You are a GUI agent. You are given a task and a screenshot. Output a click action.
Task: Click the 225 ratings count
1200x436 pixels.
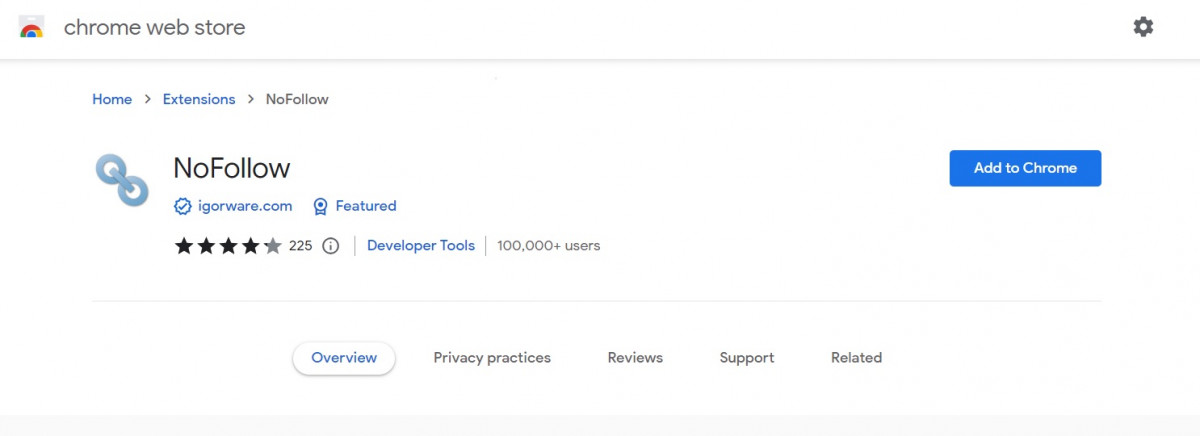(300, 246)
